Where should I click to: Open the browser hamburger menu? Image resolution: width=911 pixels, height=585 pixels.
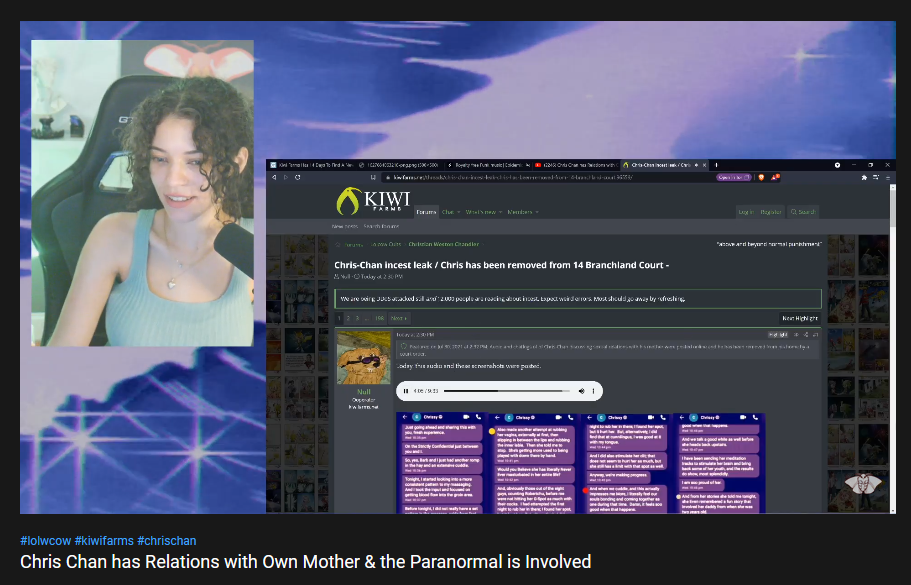click(888, 177)
